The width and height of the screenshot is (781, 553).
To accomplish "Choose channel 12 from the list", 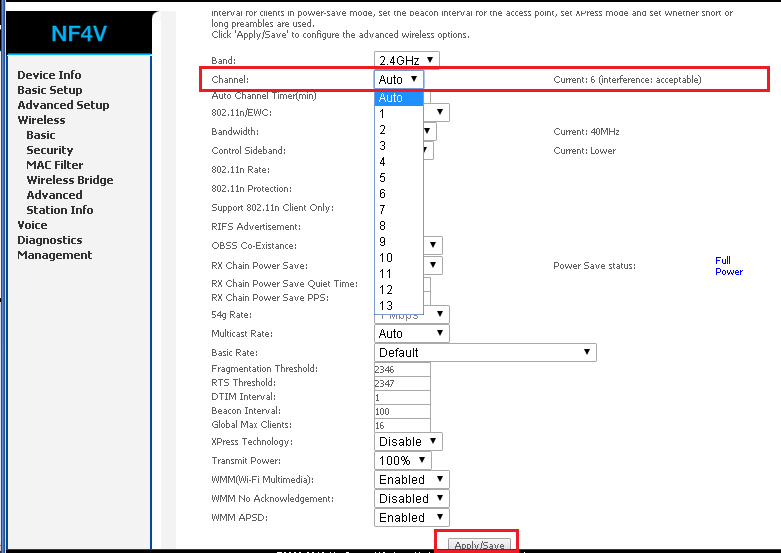I will coord(398,289).
